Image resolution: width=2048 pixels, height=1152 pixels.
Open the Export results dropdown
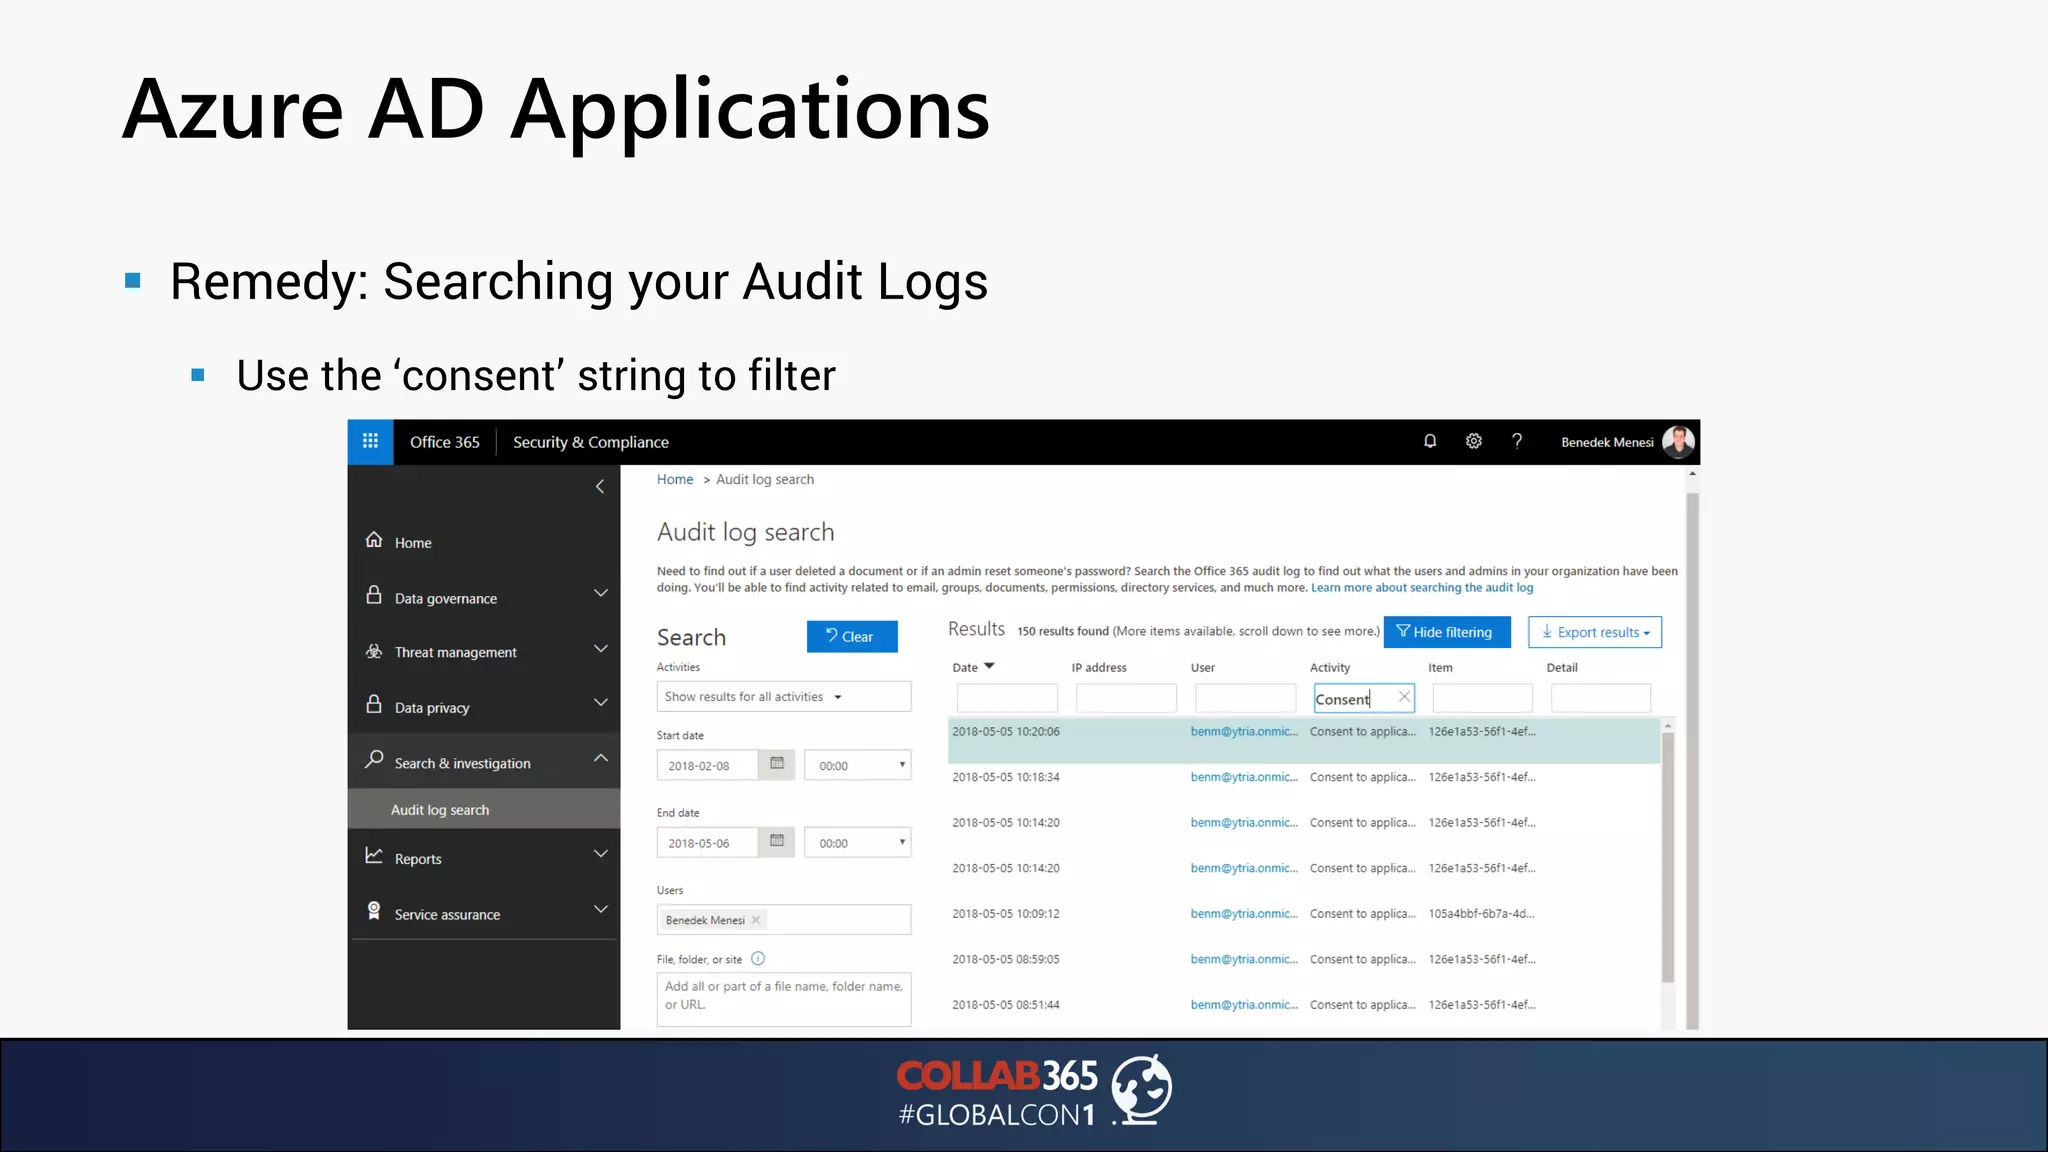[x=1595, y=632]
